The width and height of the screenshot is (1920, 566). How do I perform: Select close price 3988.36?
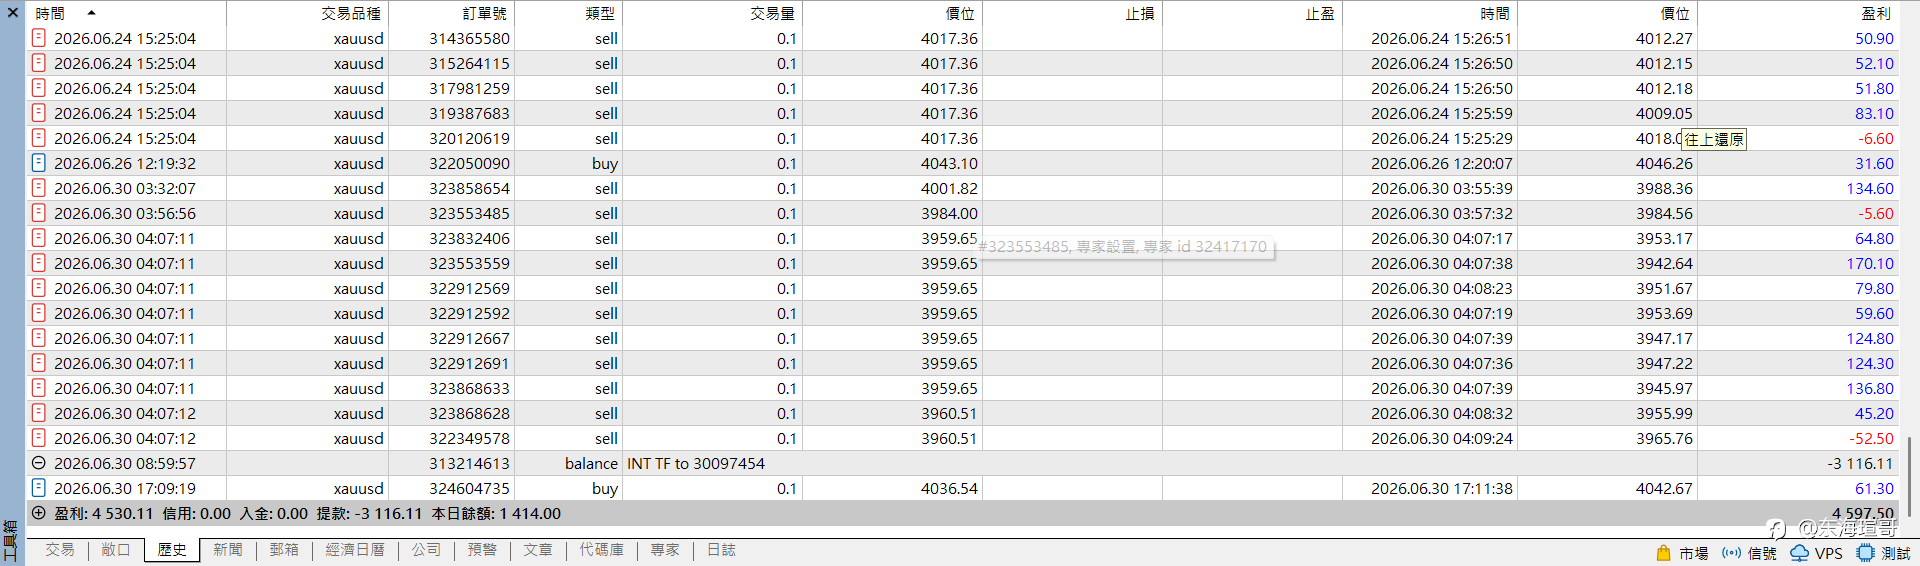tap(1664, 188)
